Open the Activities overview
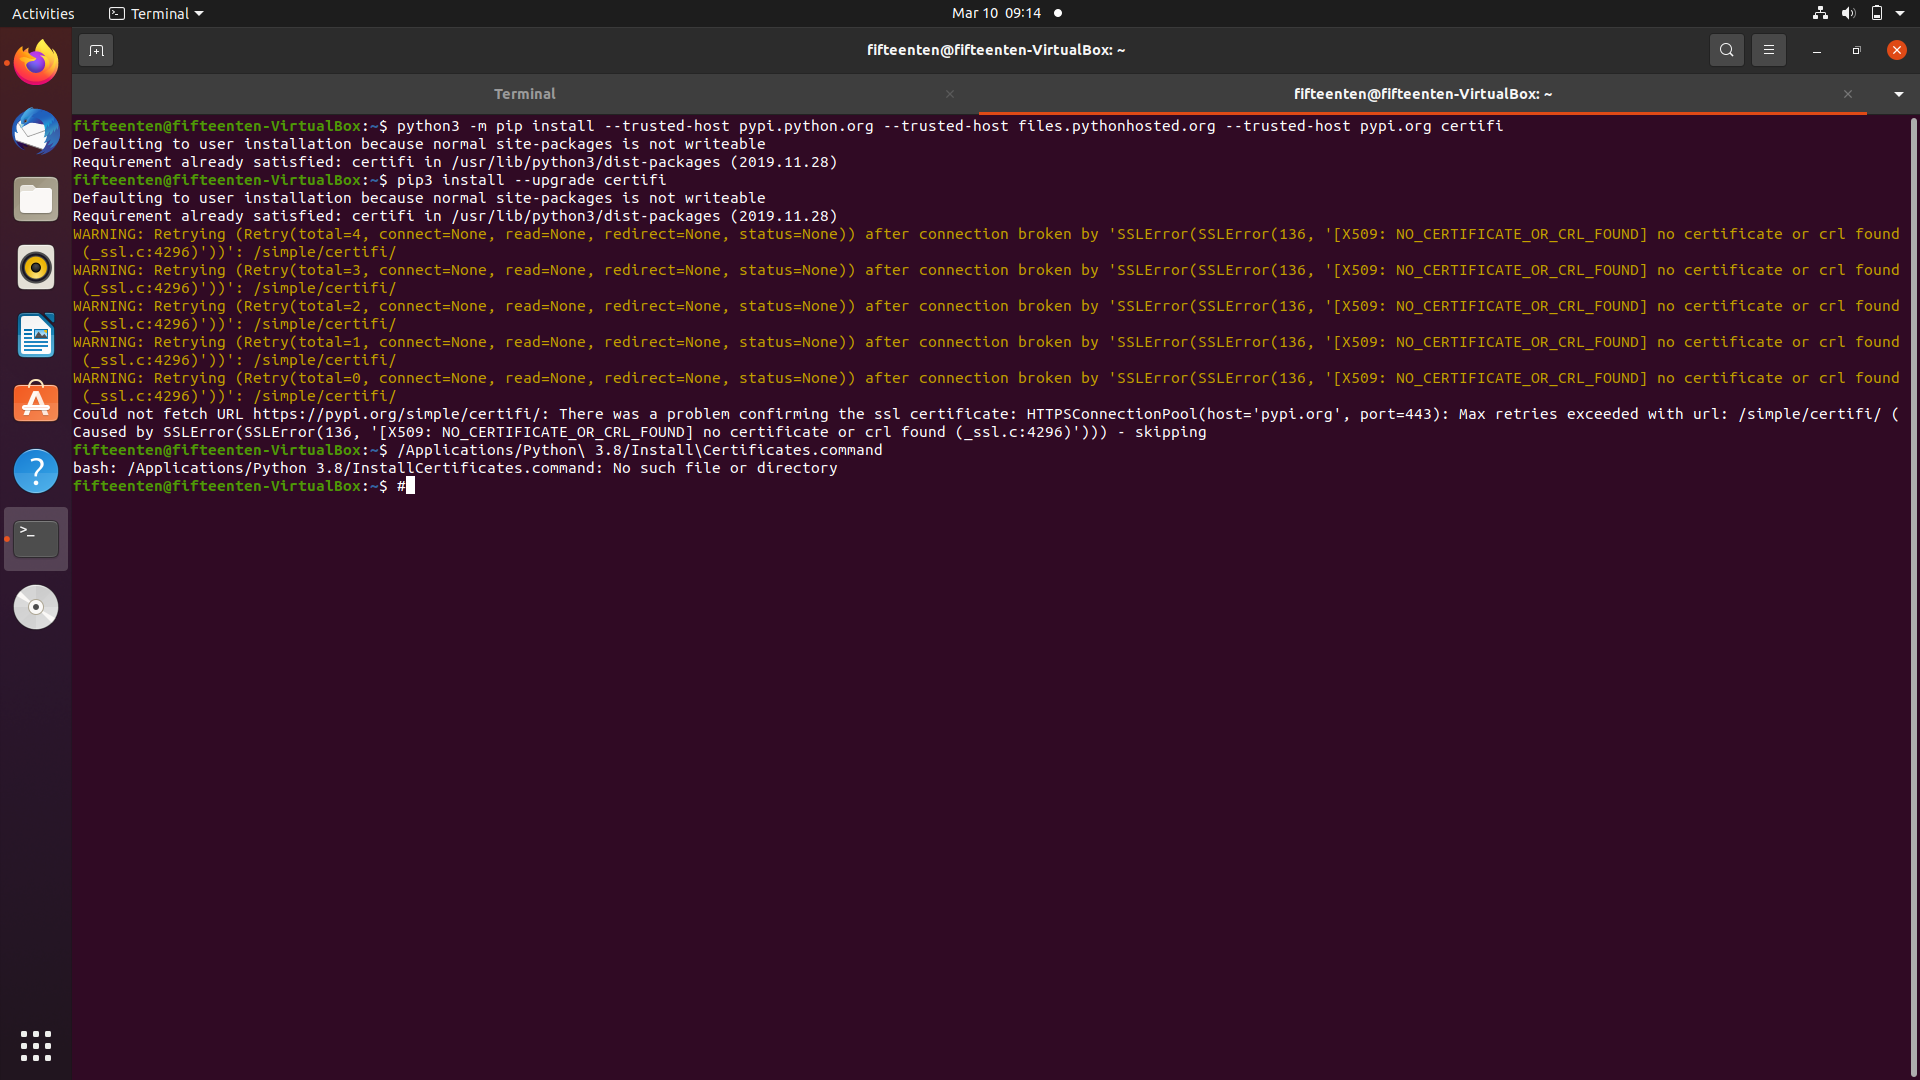This screenshot has width=1920, height=1080. coord(43,13)
